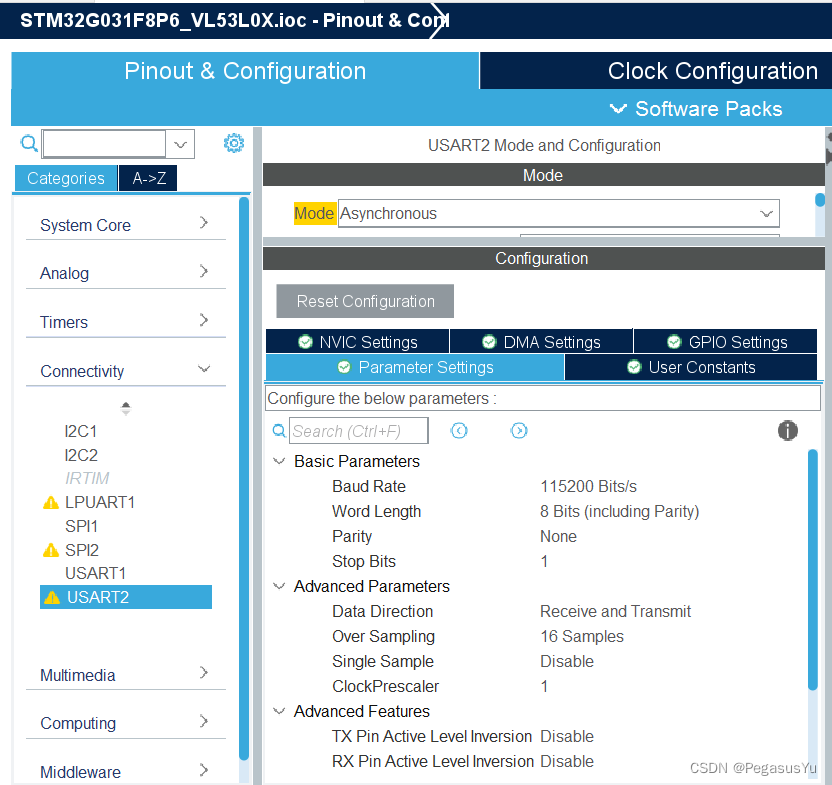This screenshot has height=785, width=832.
Task: Open the DMA Settings tab
Action: 541,342
